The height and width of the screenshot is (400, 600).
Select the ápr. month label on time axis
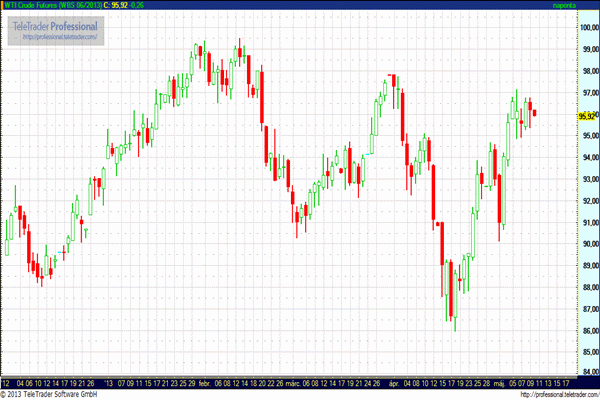[x=393, y=383]
